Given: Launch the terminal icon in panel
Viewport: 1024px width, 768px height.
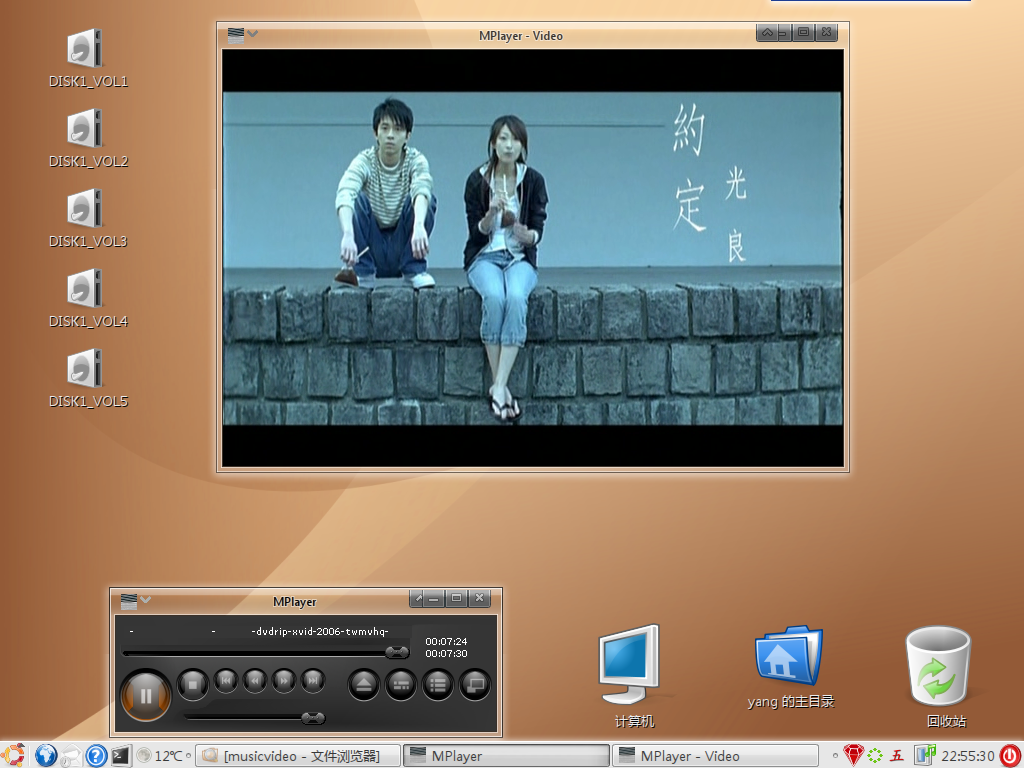Looking at the screenshot, I should pyautogui.click(x=121, y=756).
